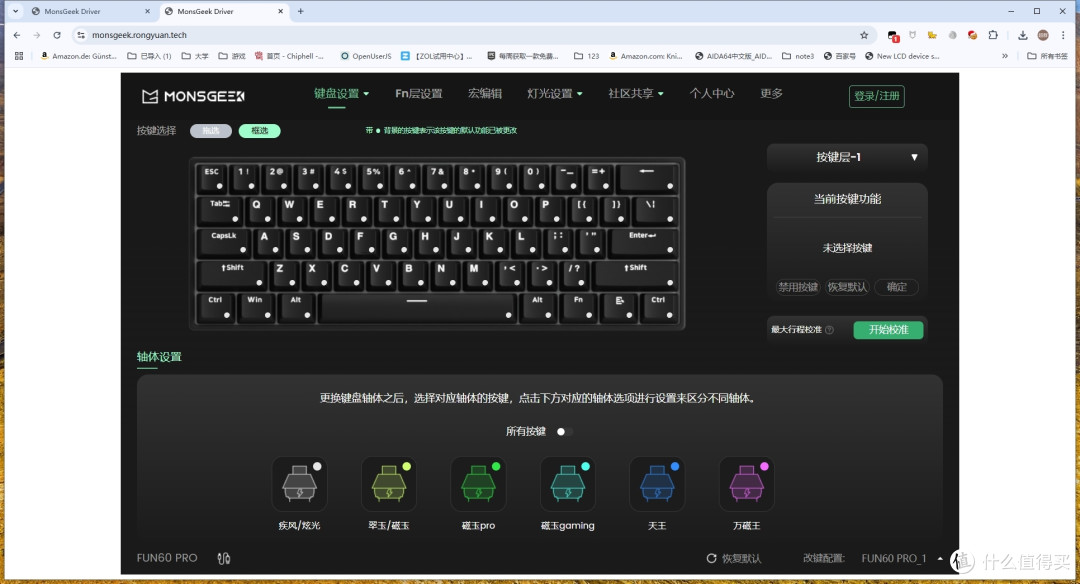Image resolution: width=1080 pixels, height=584 pixels.
Task: Select the 磁玉pro green switch icon
Action: click(x=478, y=483)
